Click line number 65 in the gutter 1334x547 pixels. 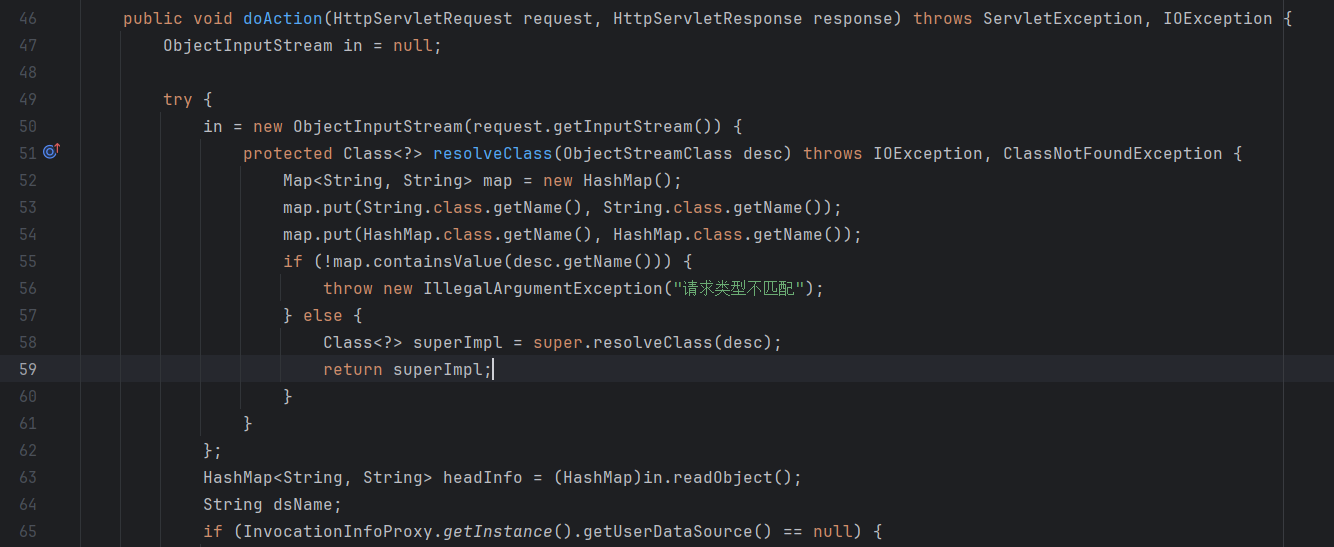(x=28, y=532)
